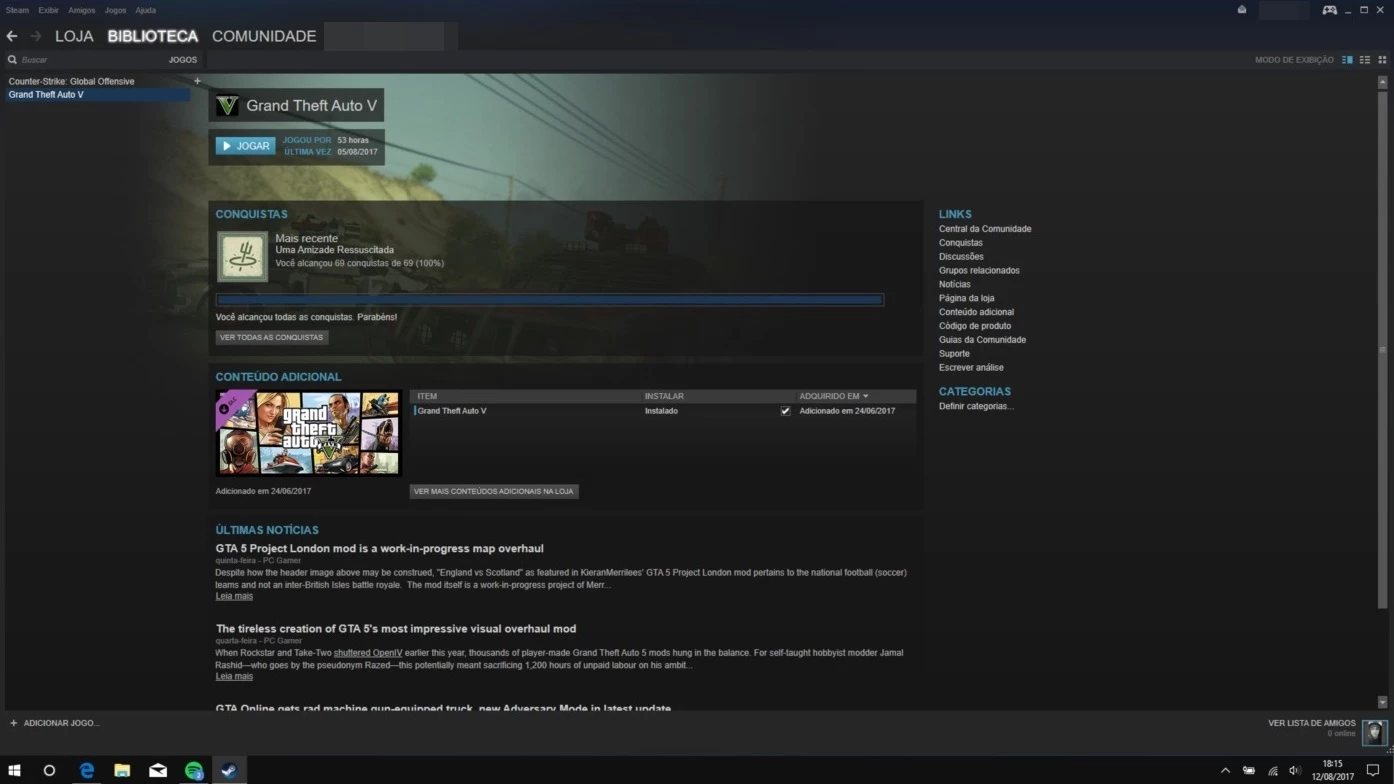
Task: Click Ver Lista de Amigos
Action: click(1312, 723)
